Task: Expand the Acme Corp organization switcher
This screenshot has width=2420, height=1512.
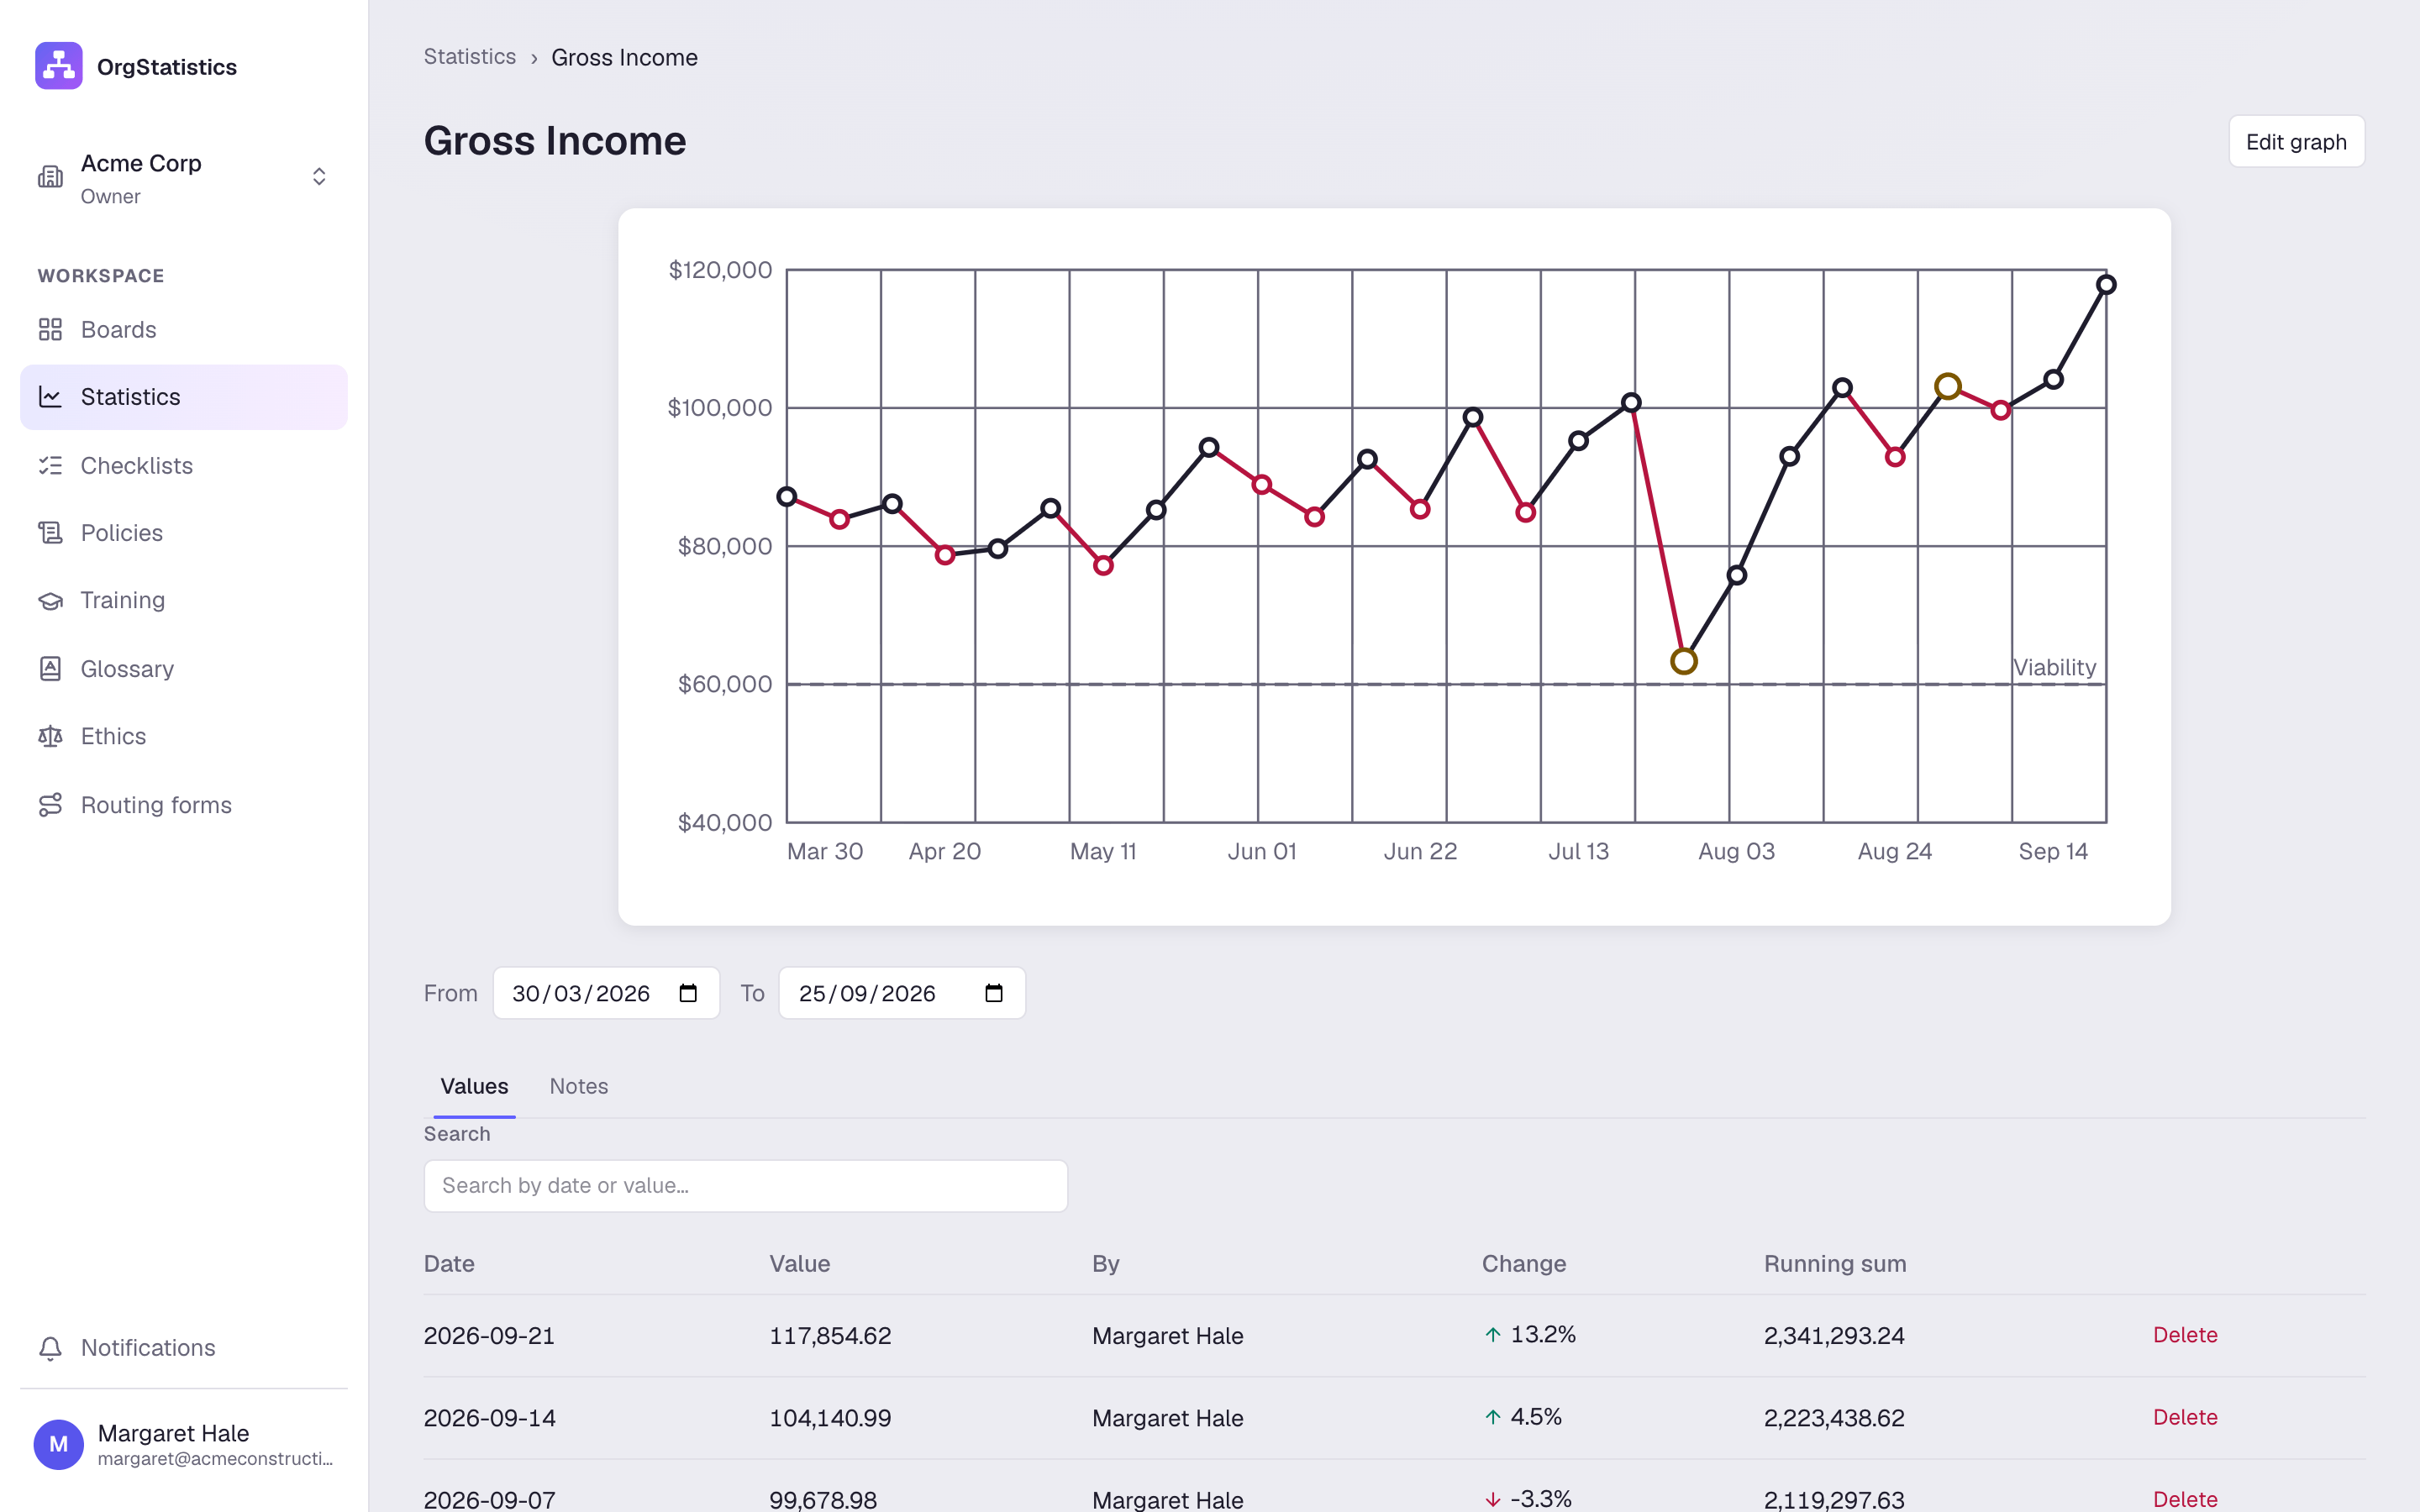Action: point(319,177)
